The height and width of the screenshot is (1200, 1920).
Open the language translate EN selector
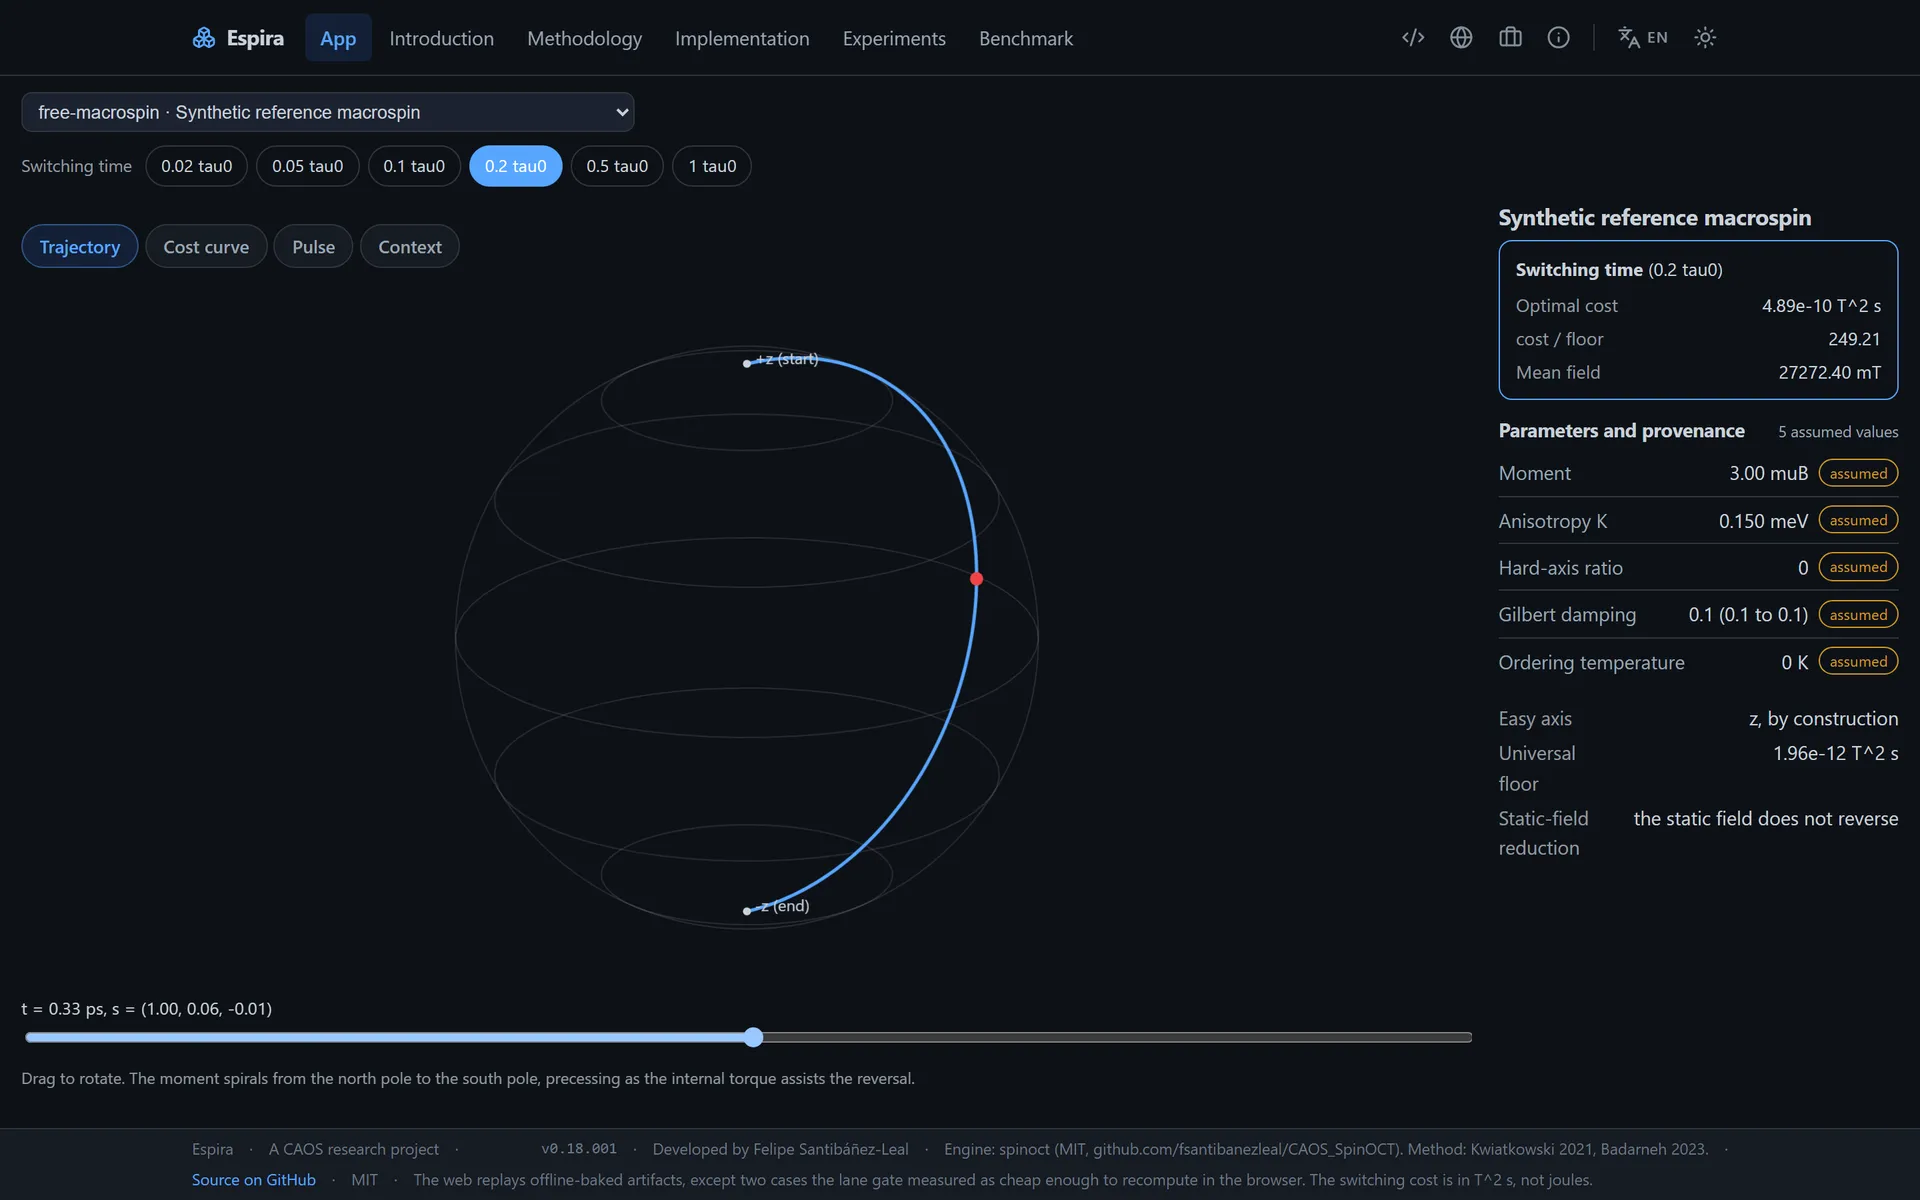1643,38
